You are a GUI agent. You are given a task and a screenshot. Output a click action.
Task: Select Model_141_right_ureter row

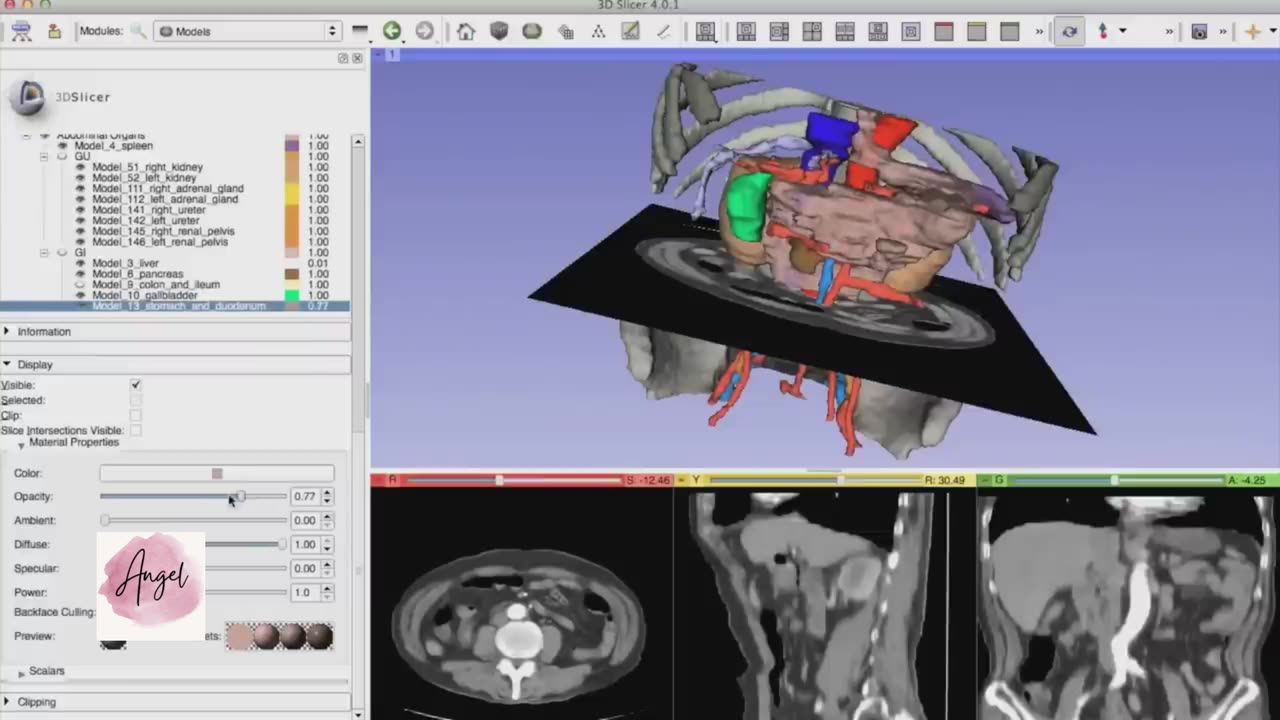149,210
